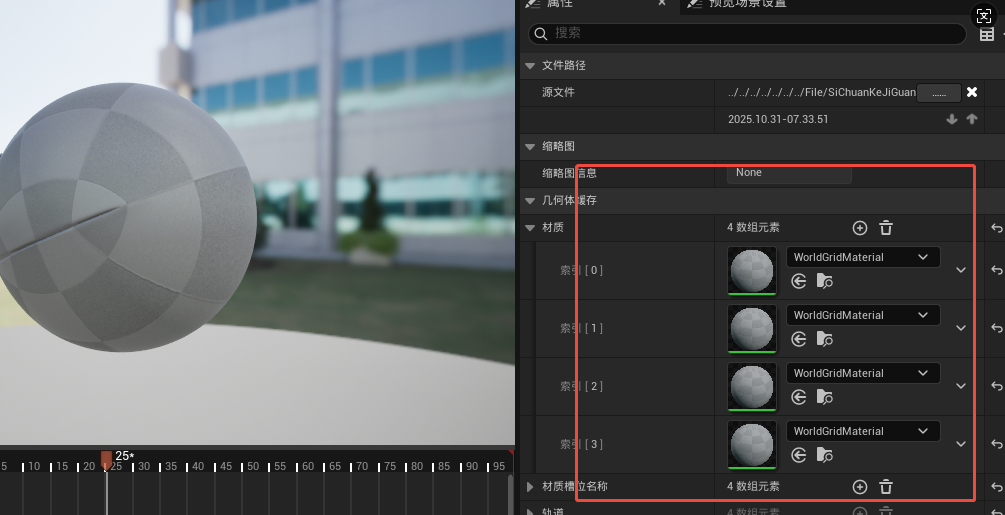
Task: Click the screenshot capture icon at top right
Action: (x=984, y=17)
